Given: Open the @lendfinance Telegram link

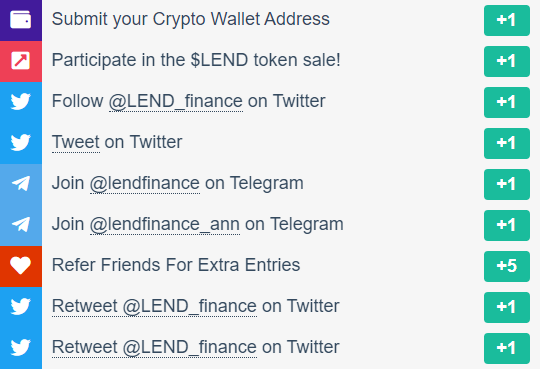Looking at the screenshot, I should coord(145,184).
